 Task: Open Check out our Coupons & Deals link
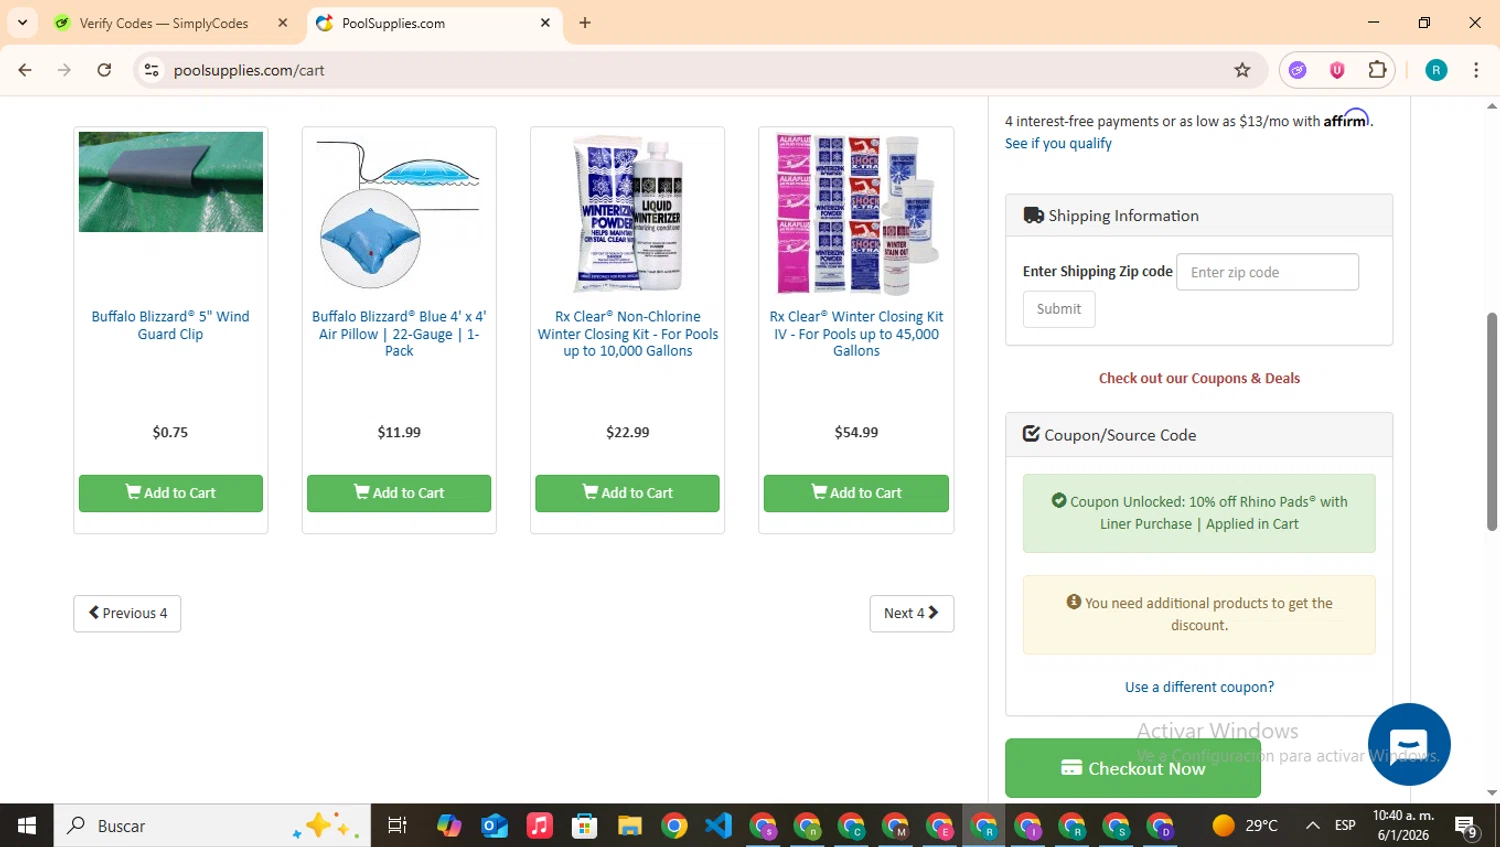pos(1199,378)
